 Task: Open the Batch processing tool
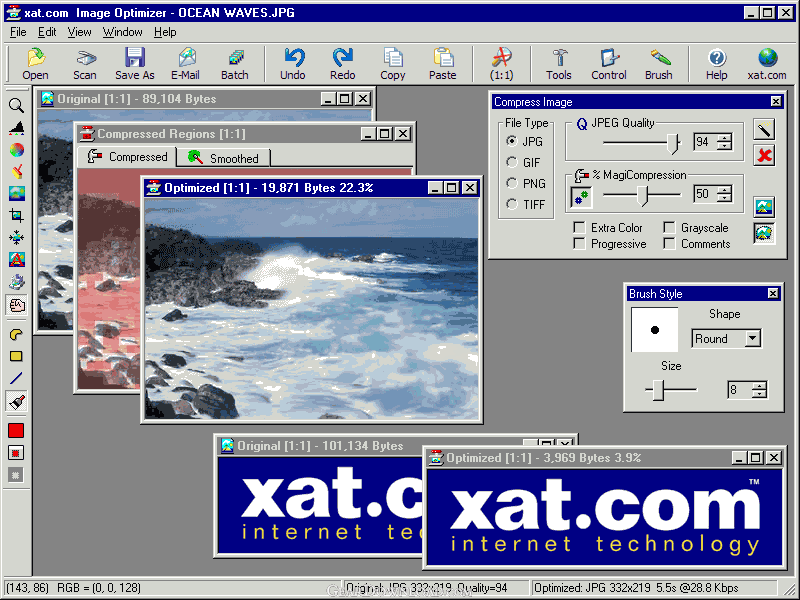point(235,64)
